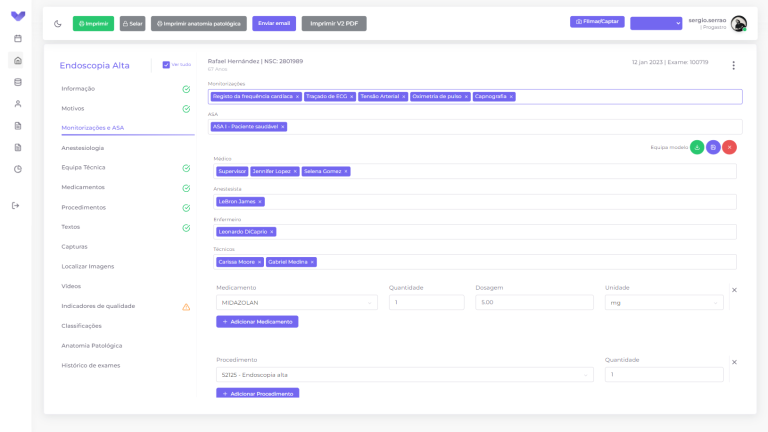Click the Dosagem input field

click(x=534, y=302)
